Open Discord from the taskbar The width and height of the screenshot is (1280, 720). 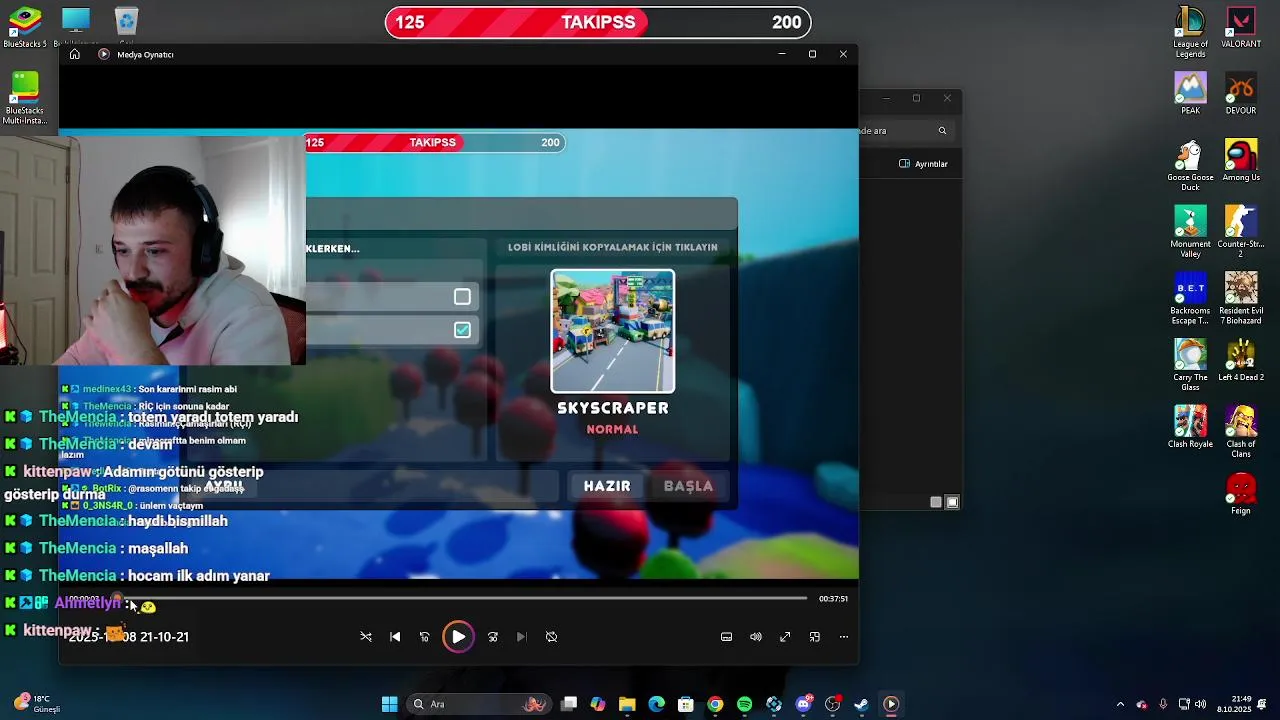pyautogui.click(x=803, y=704)
